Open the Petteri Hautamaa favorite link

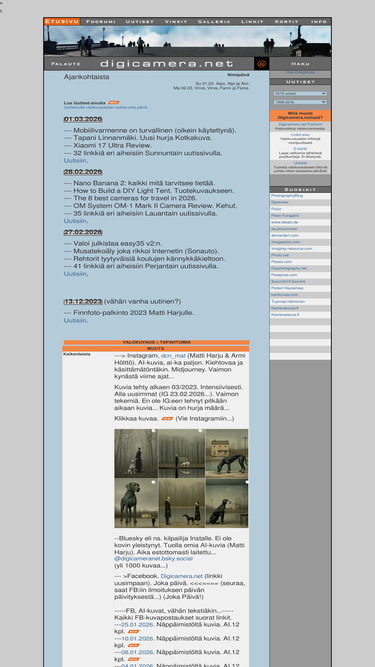[x=286, y=288]
